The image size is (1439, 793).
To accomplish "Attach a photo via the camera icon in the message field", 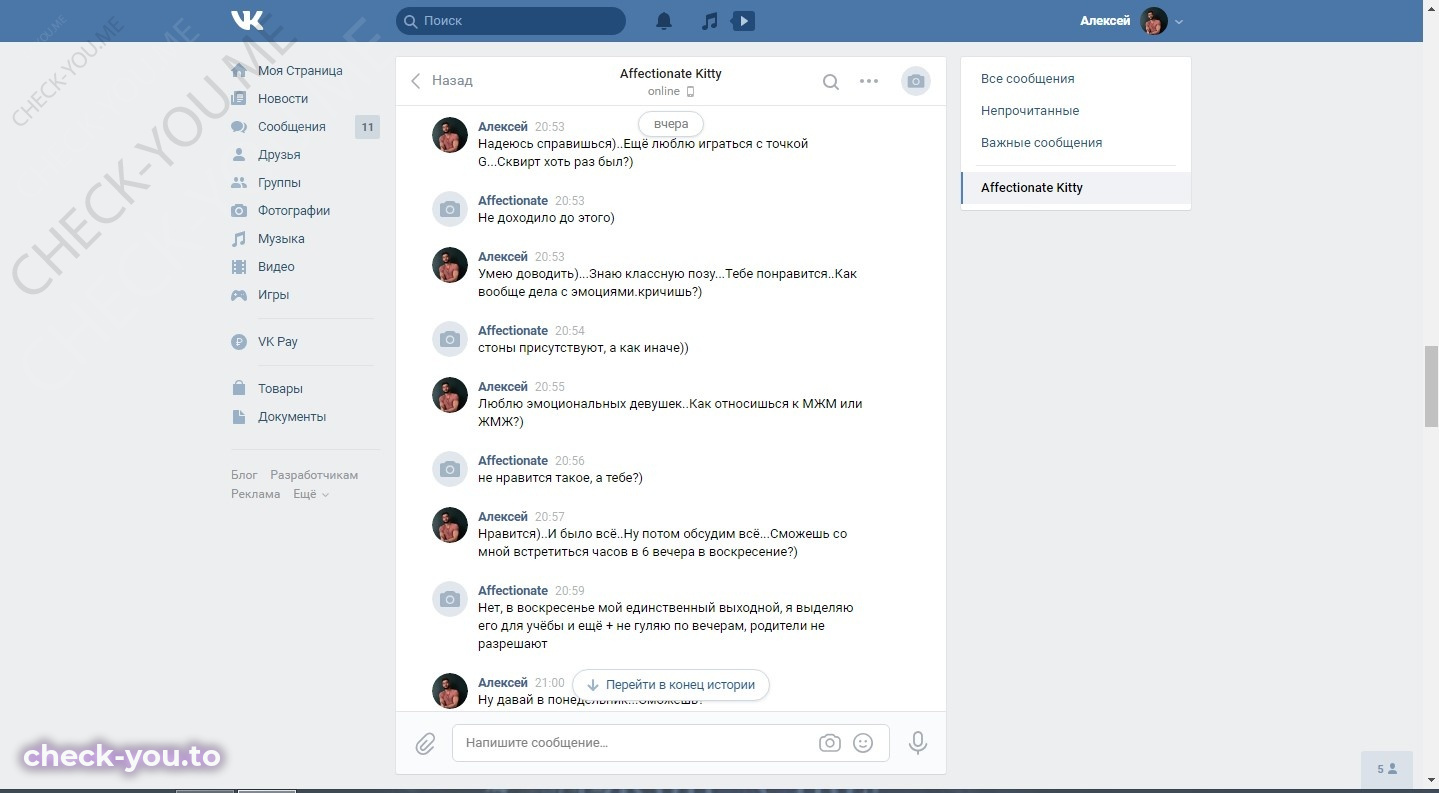I will click(x=829, y=743).
